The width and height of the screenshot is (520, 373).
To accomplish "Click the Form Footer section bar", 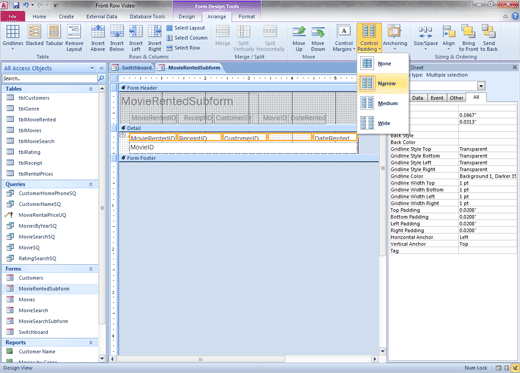I will coord(249,158).
